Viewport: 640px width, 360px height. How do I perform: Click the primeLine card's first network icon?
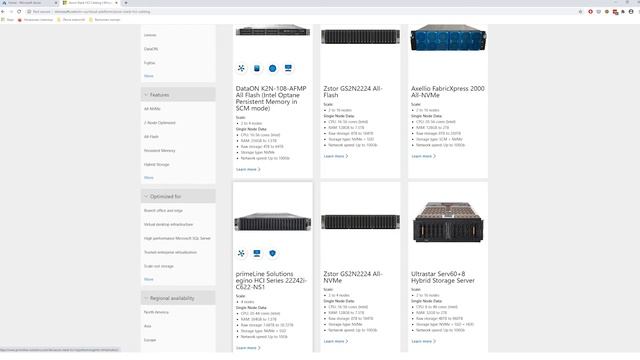point(241,253)
